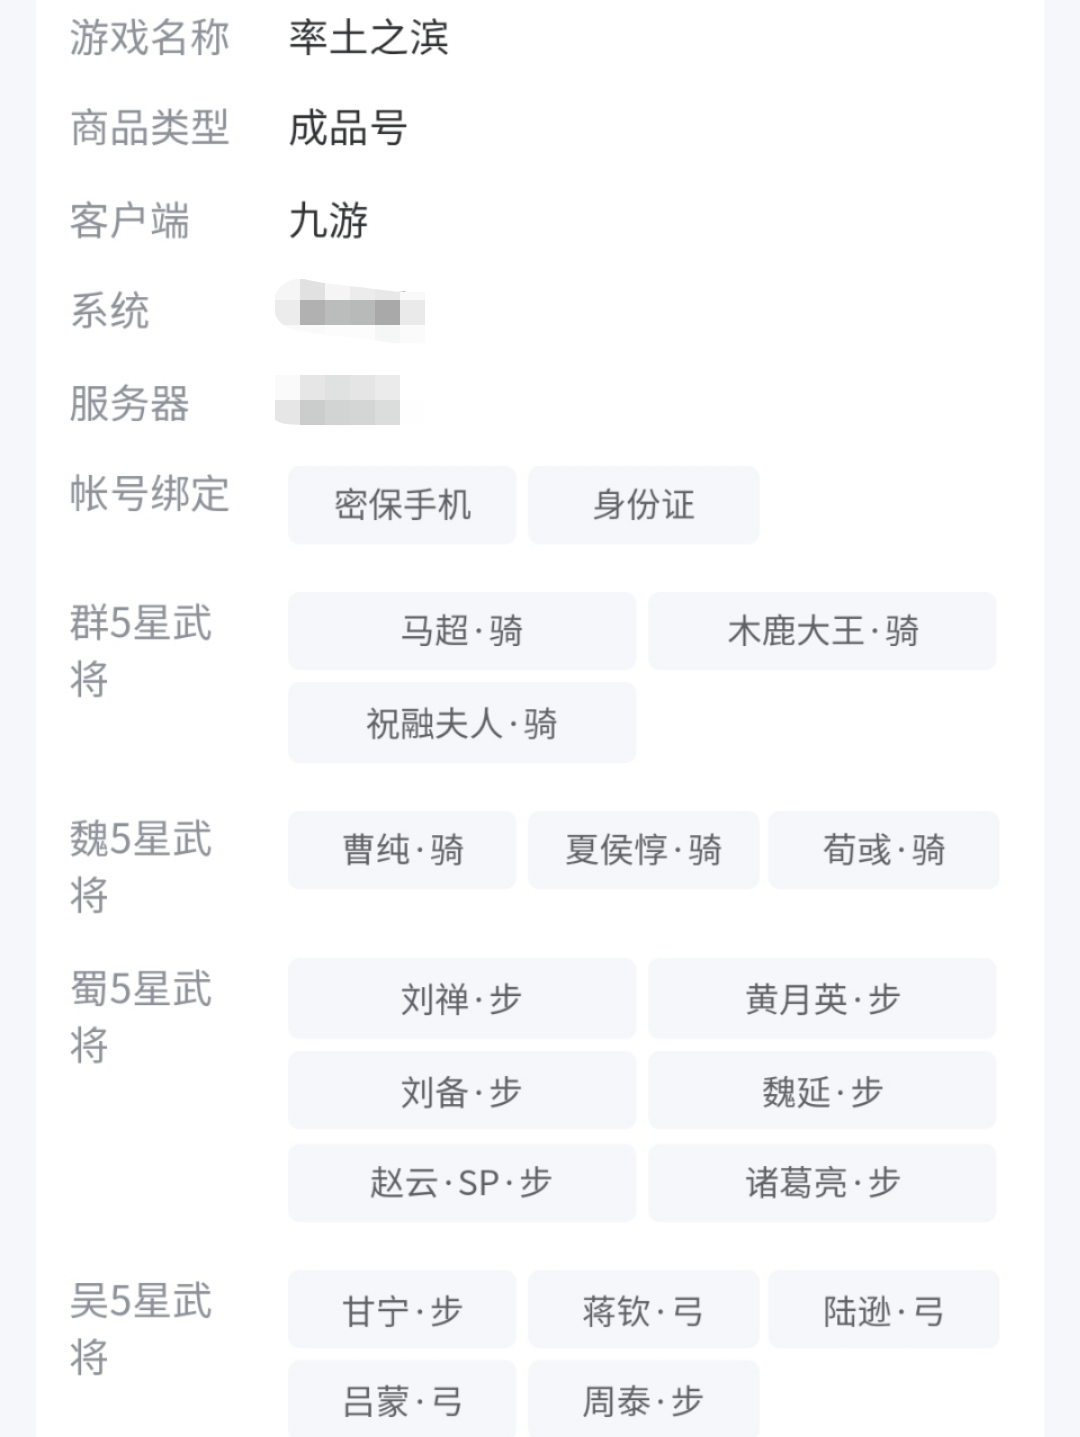
Task: Click the 曹纯·骑 hero tag
Action: pyautogui.click(x=402, y=850)
